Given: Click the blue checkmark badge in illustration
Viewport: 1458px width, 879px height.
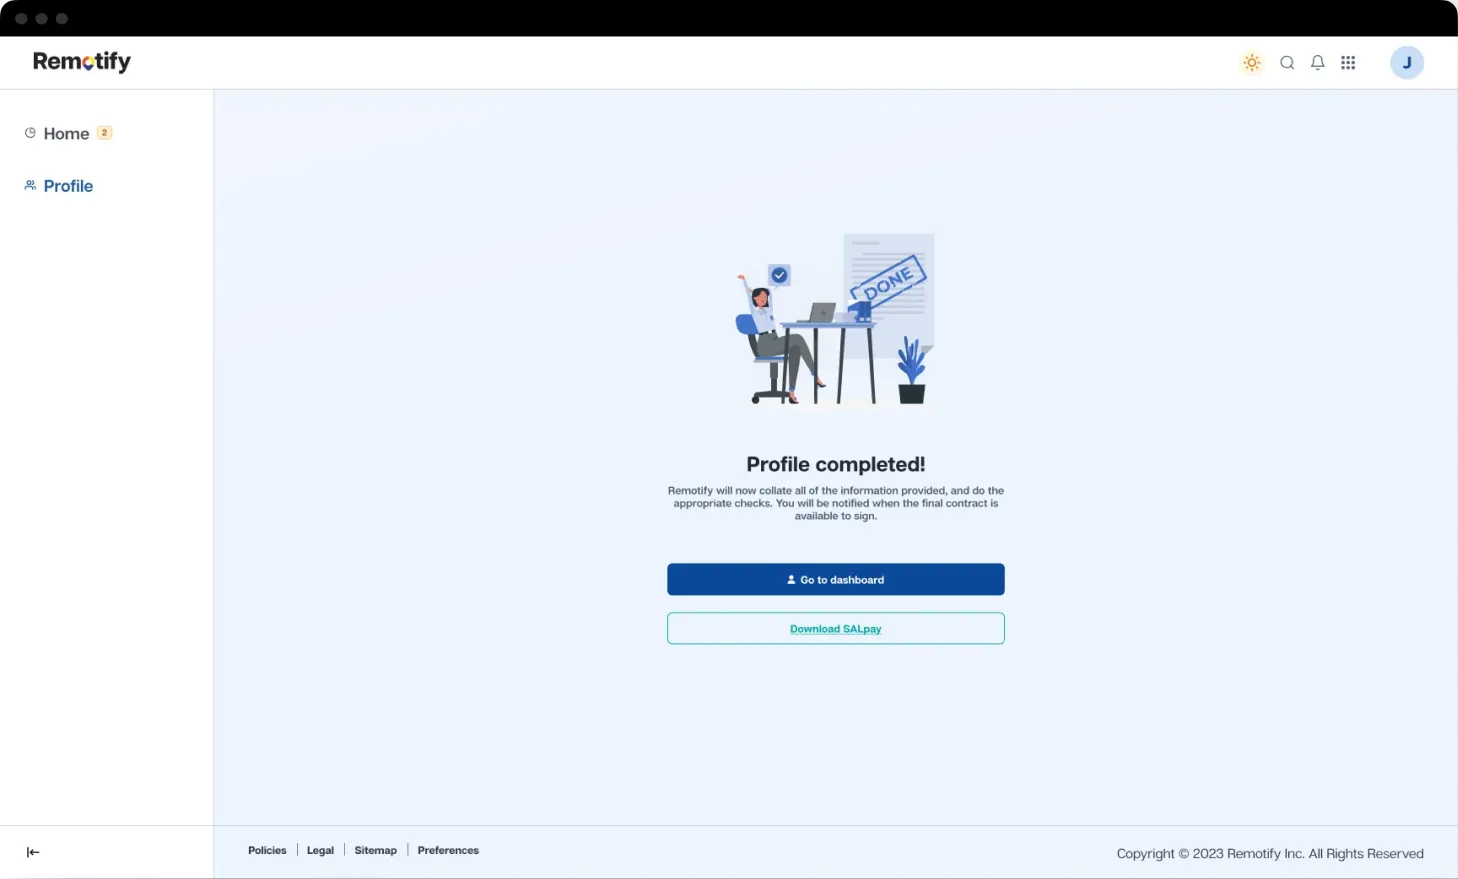Looking at the screenshot, I should tap(779, 275).
